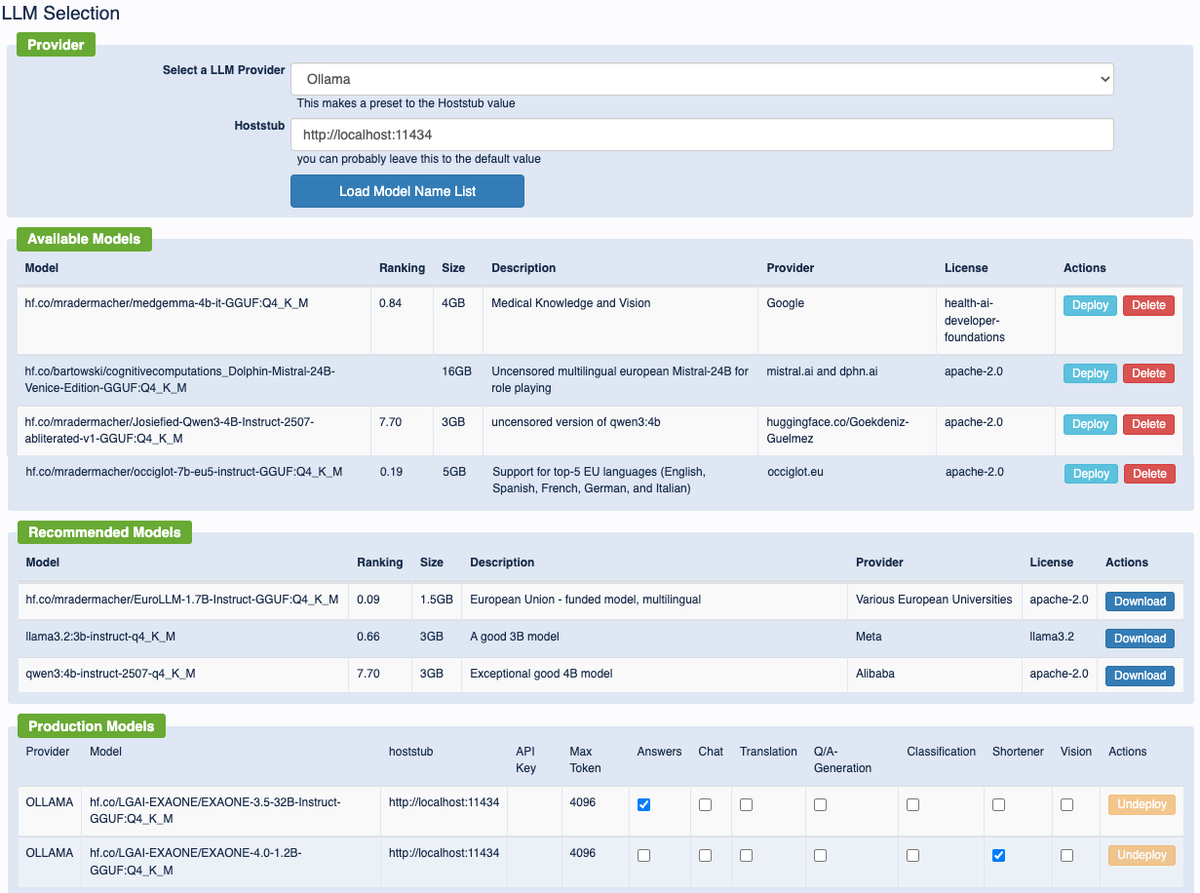The width and height of the screenshot is (1200, 893).
Task: Click the 0.84 ranking value
Action: tap(390, 303)
